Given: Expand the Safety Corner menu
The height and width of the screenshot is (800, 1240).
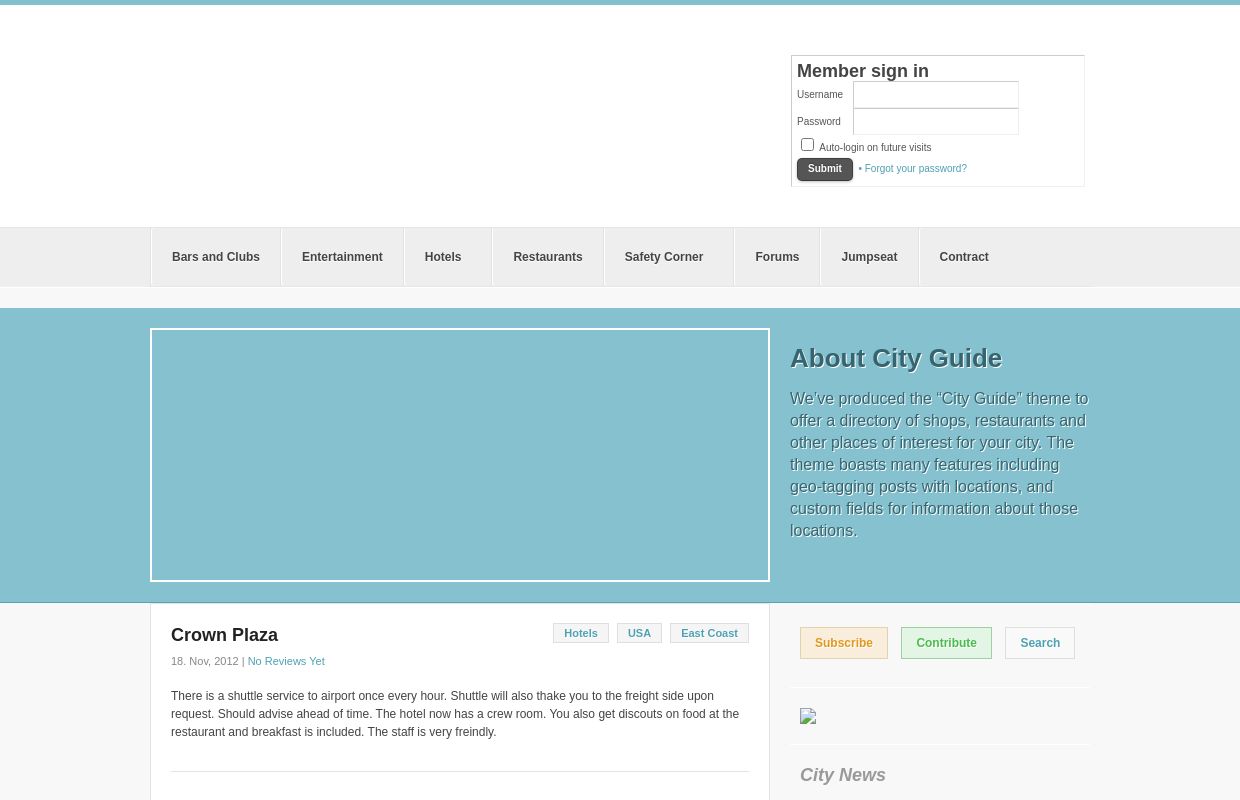Looking at the screenshot, I should click(664, 257).
